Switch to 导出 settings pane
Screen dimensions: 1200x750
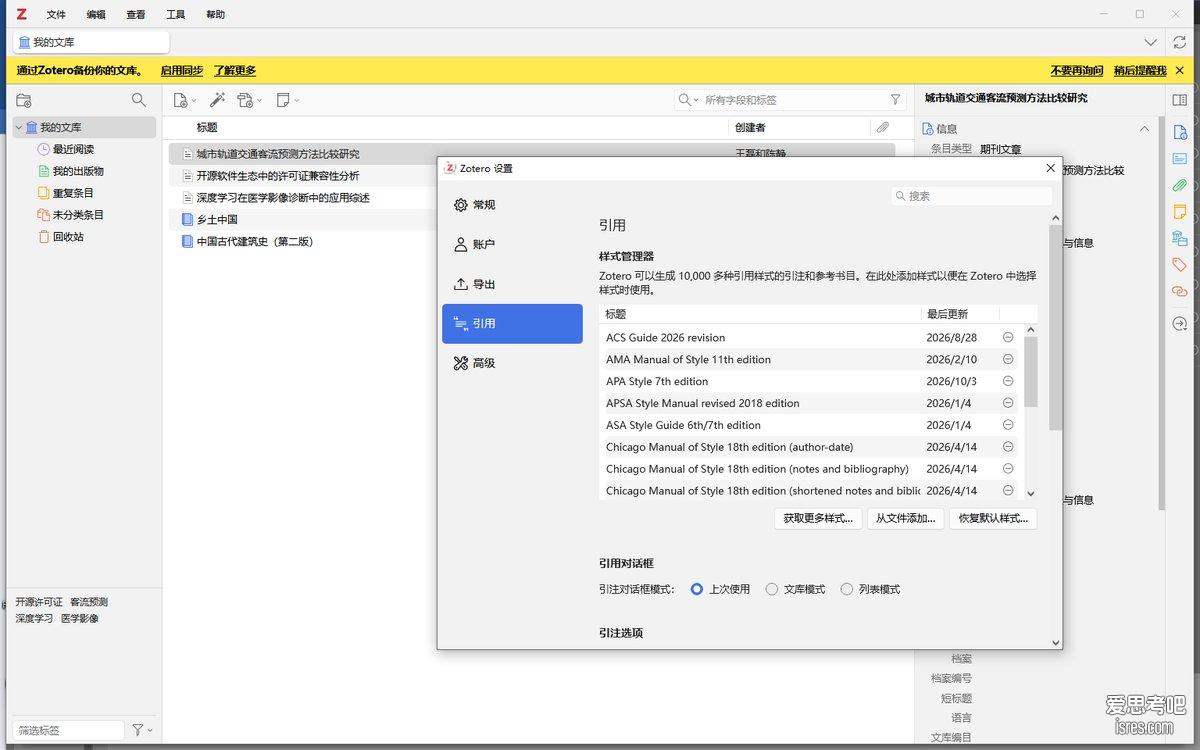click(x=512, y=284)
